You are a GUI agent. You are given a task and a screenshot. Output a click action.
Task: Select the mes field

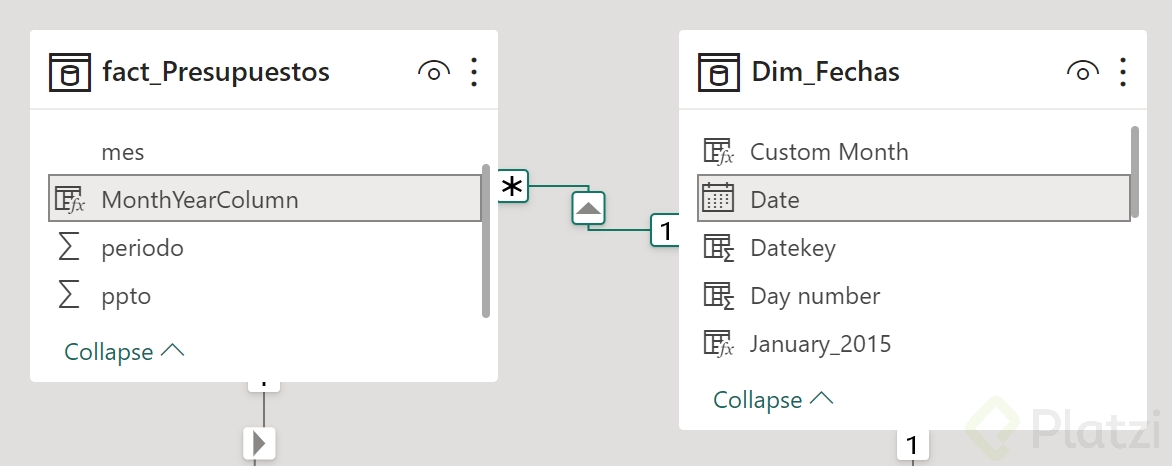(265, 152)
